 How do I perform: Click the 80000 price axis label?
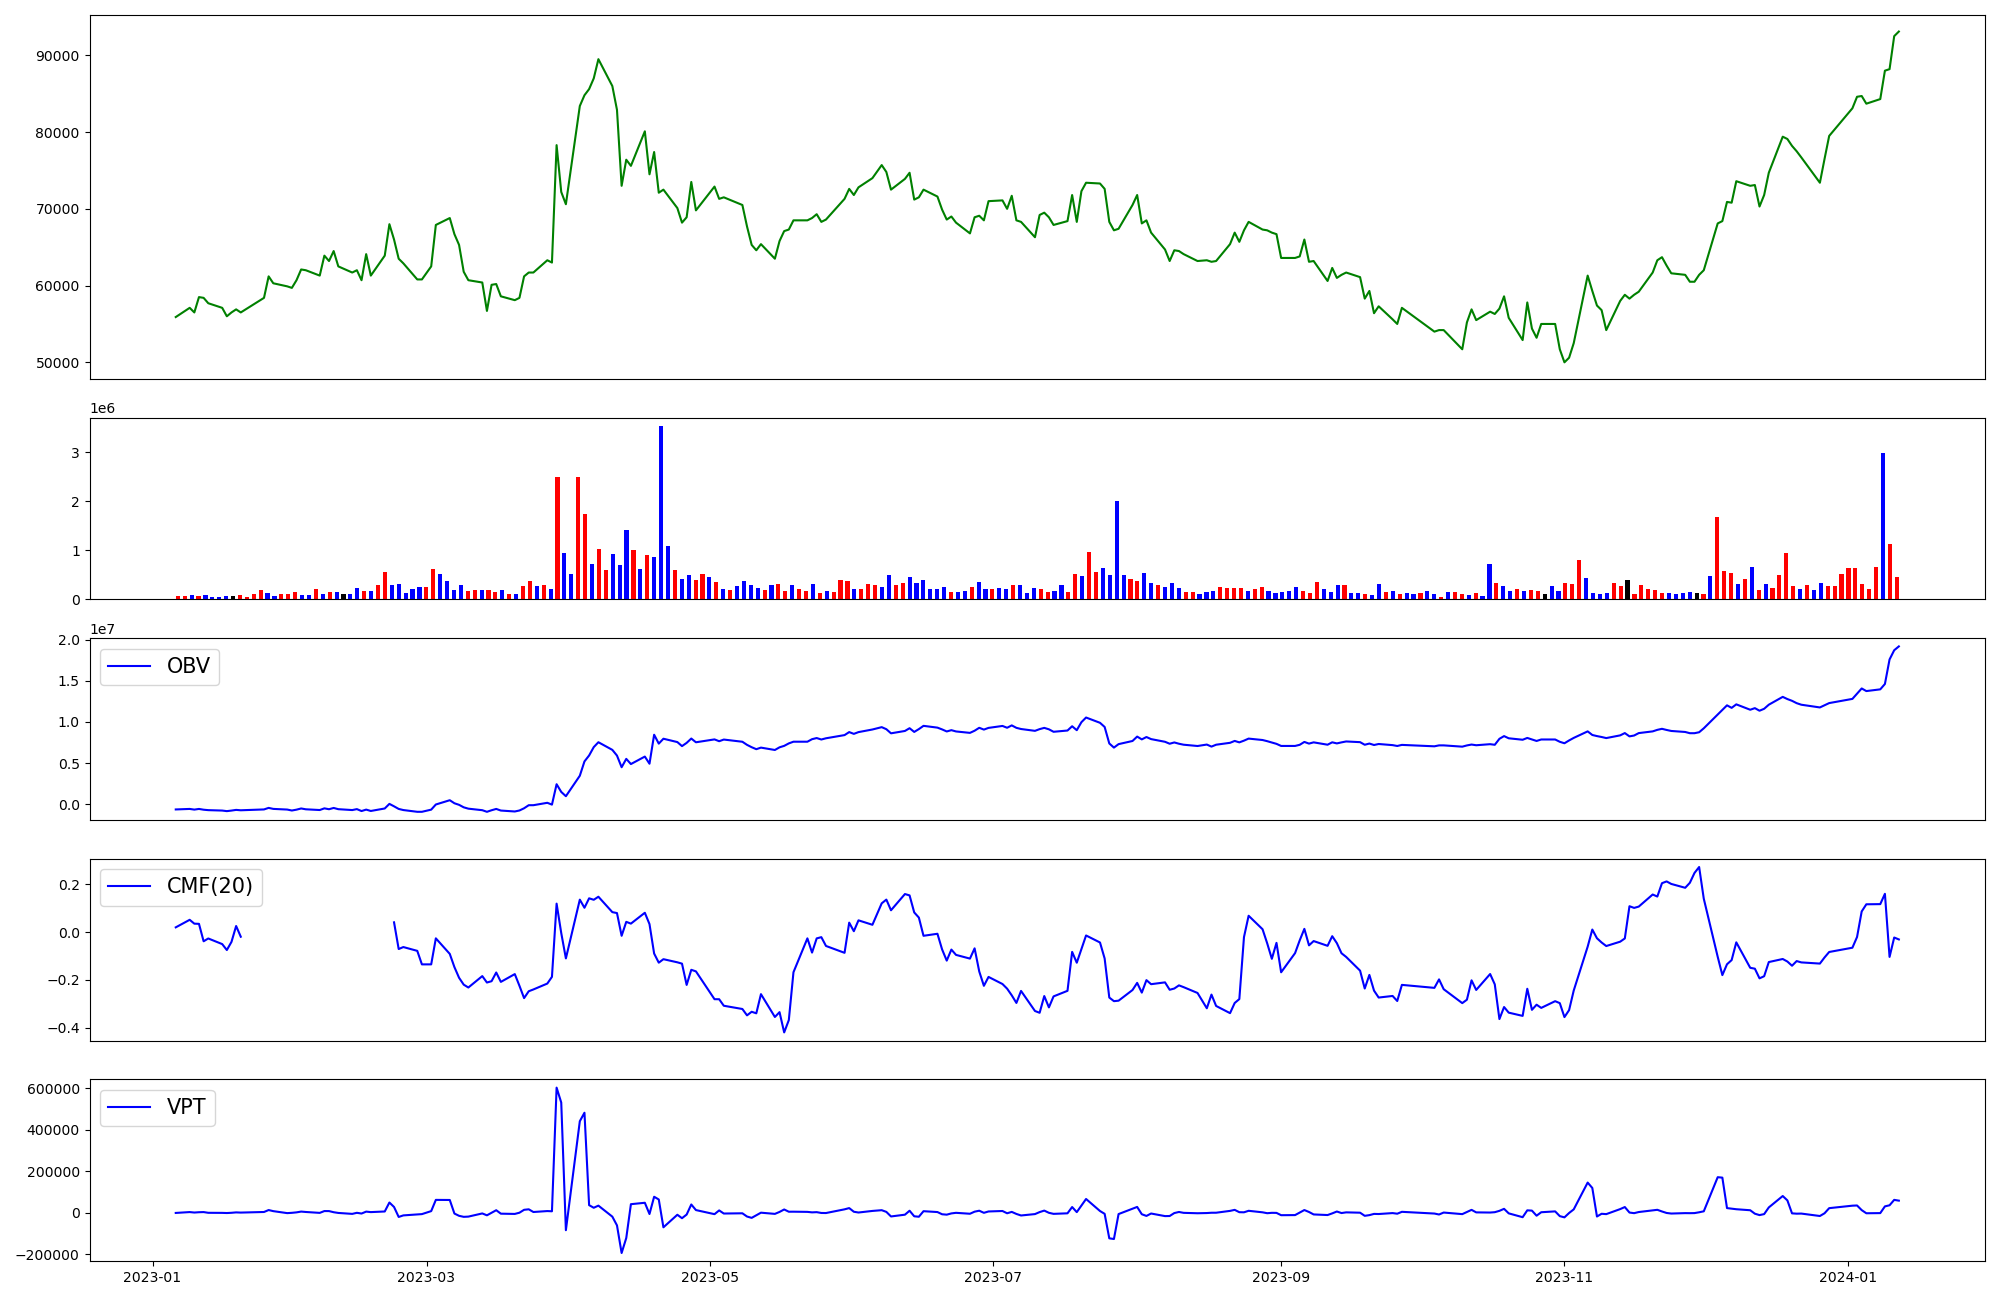point(57,133)
